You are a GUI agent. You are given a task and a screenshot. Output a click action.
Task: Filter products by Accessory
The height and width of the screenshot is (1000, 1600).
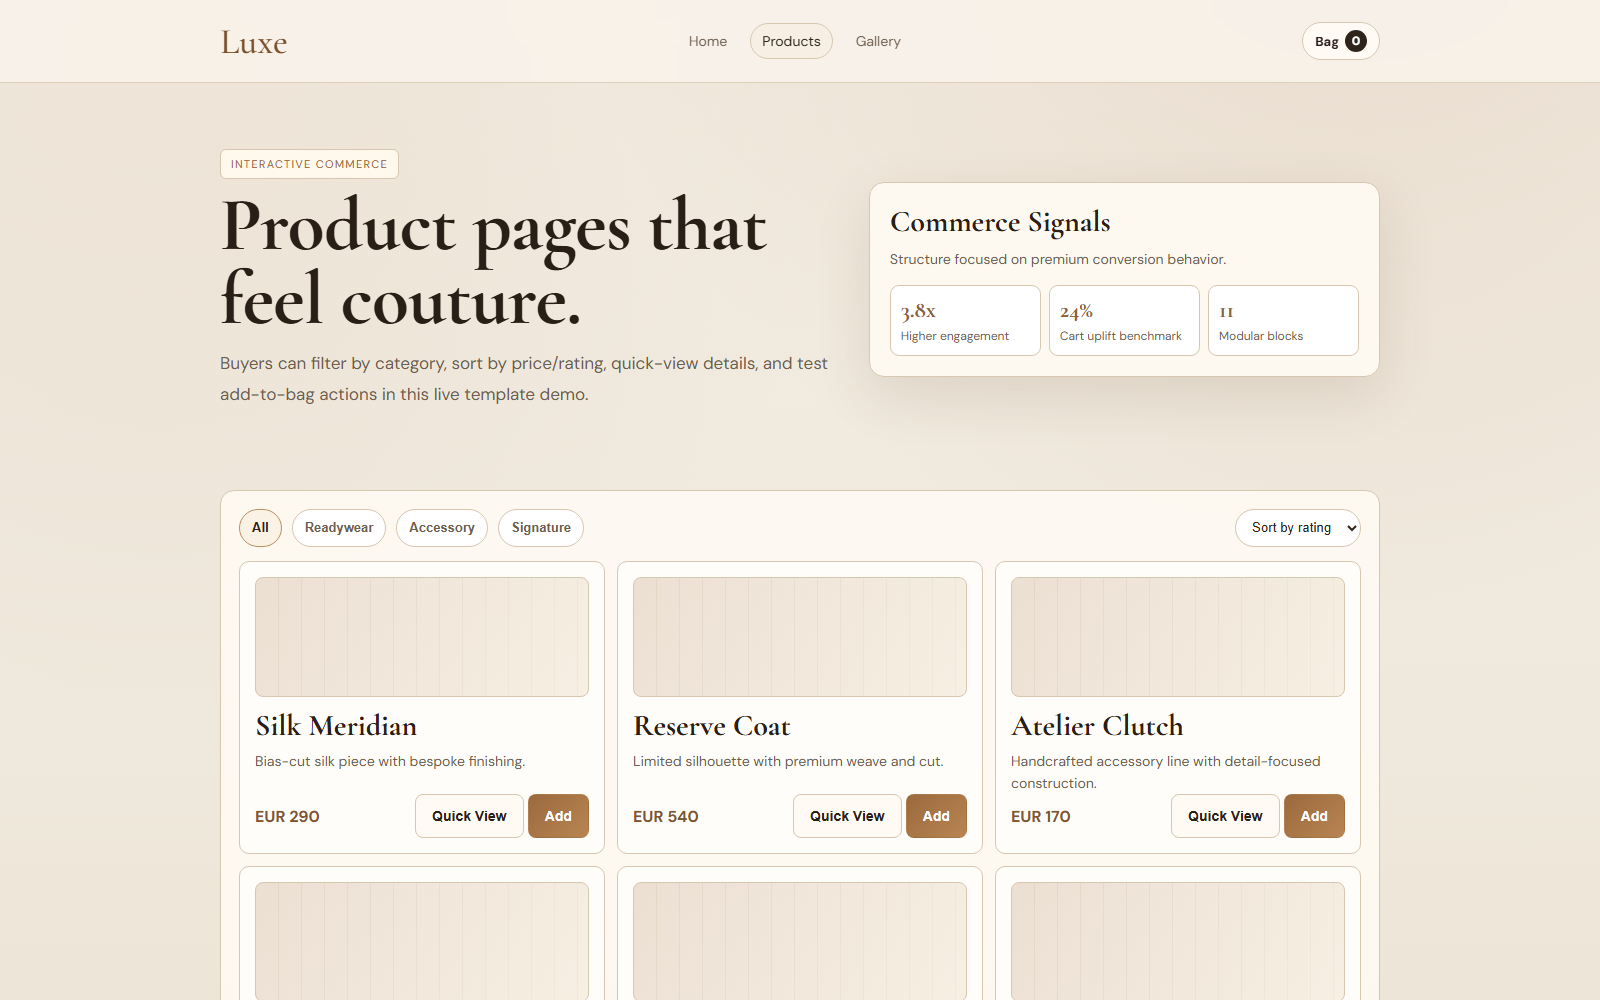(x=441, y=528)
